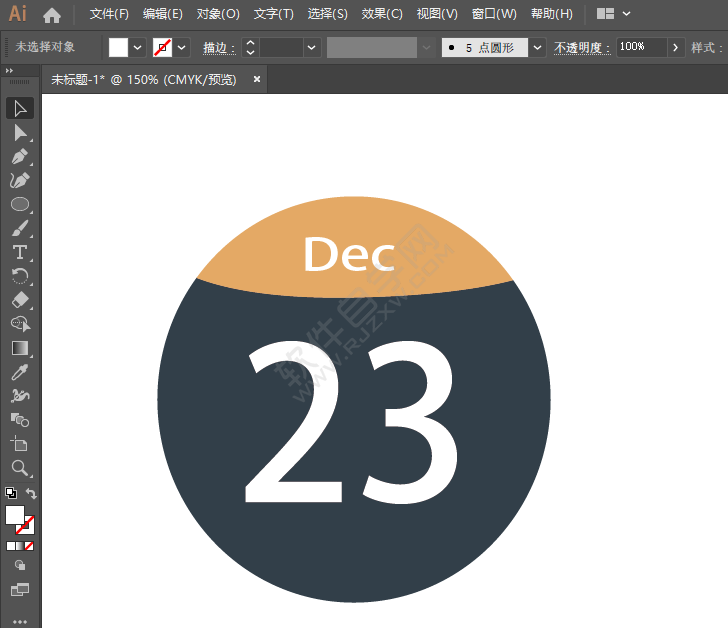Open the 效果(C) menu
728x628 pixels.
[382, 14]
